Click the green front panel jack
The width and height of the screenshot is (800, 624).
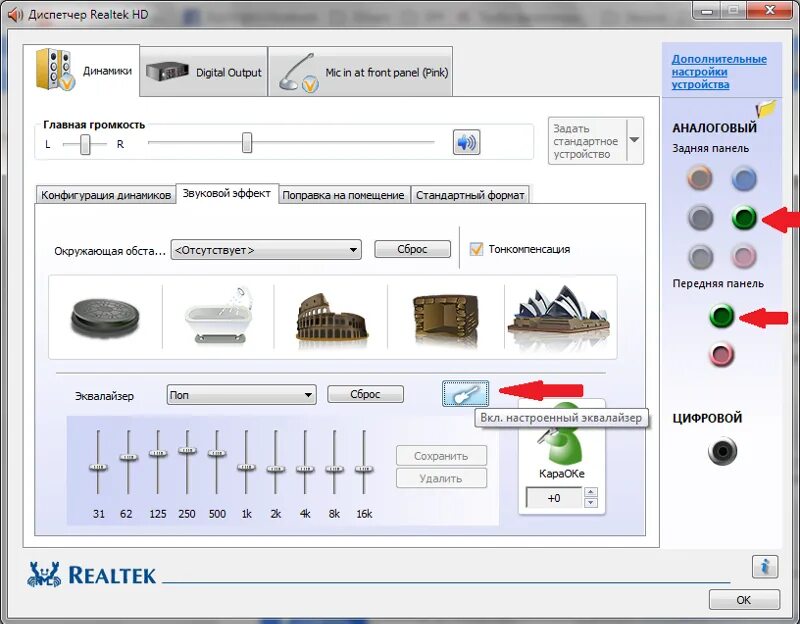coord(721,316)
